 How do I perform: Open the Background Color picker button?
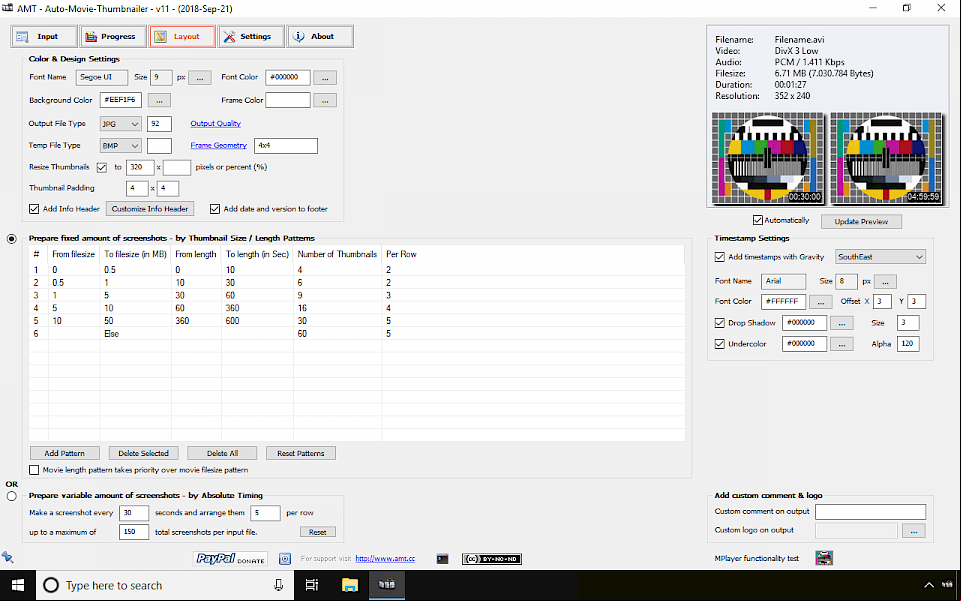pyautogui.click(x=159, y=100)
